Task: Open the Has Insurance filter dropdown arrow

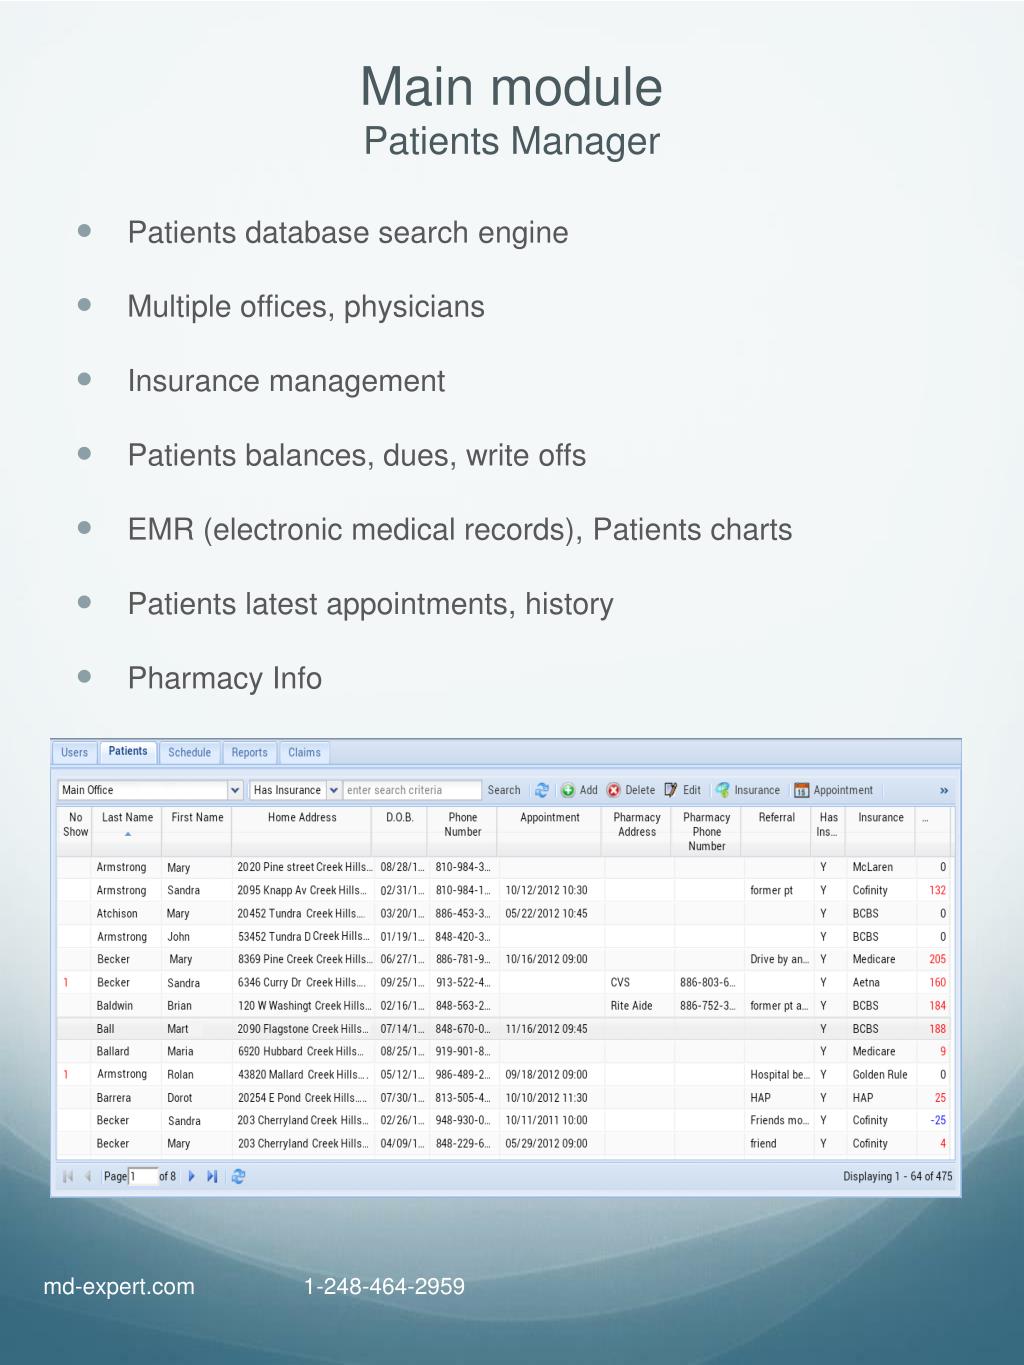Action: [334, 790]
